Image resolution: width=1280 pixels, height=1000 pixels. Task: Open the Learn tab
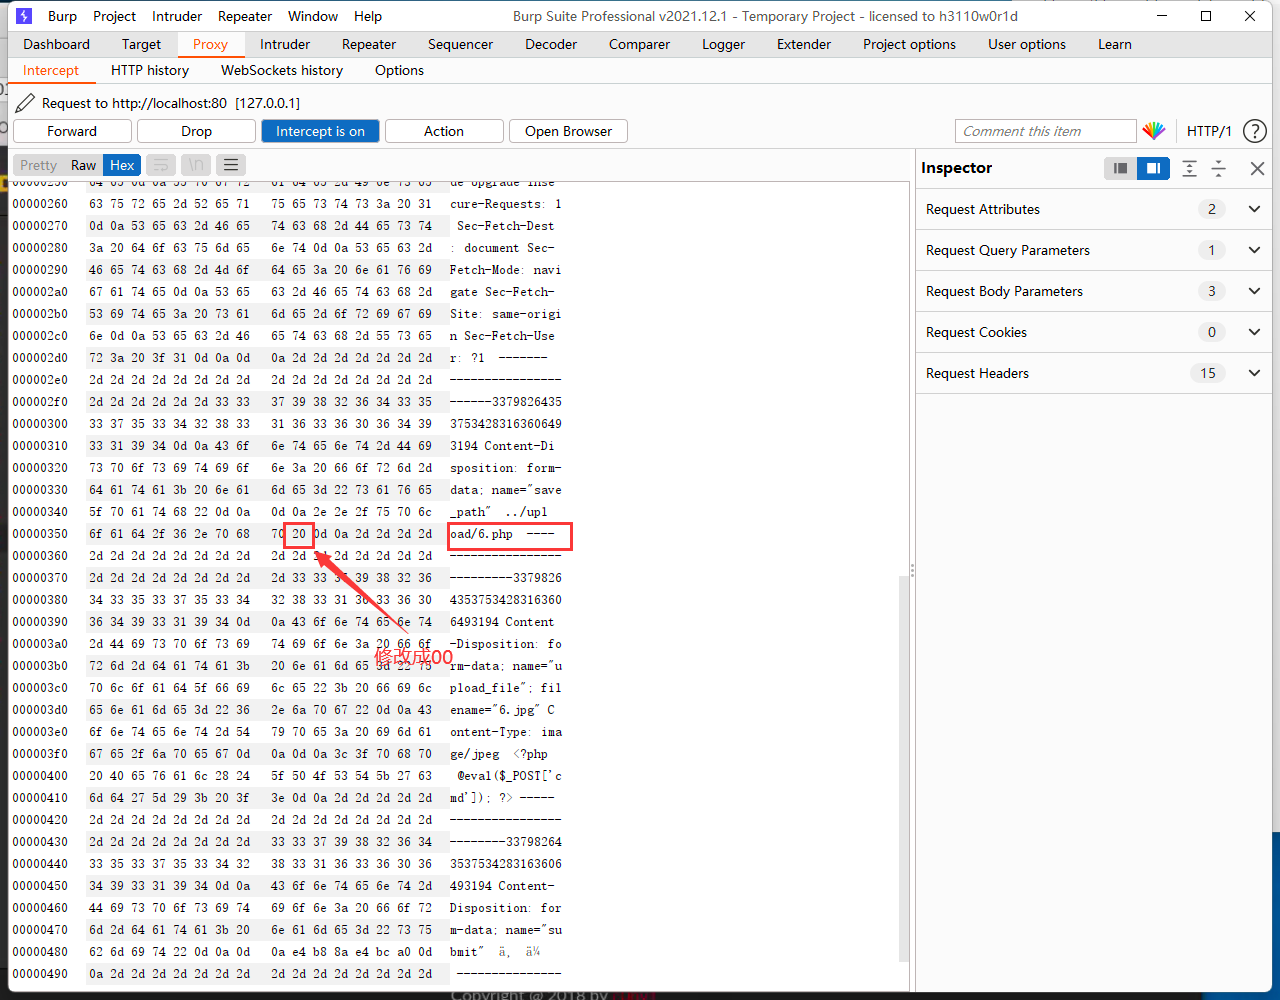click(1115, 44)
